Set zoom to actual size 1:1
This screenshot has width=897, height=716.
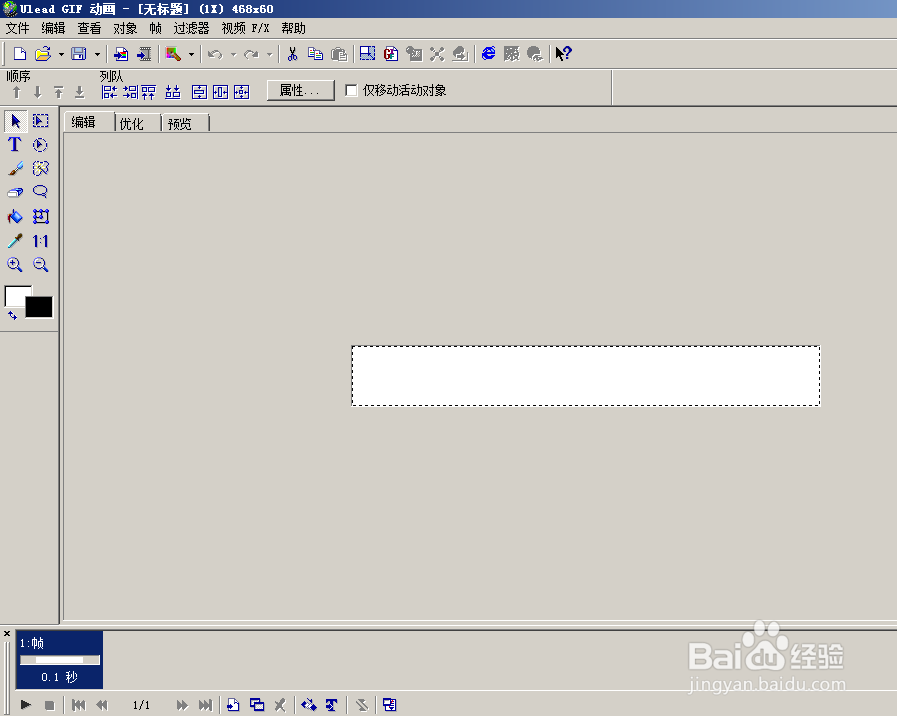[x=40, y=241]
